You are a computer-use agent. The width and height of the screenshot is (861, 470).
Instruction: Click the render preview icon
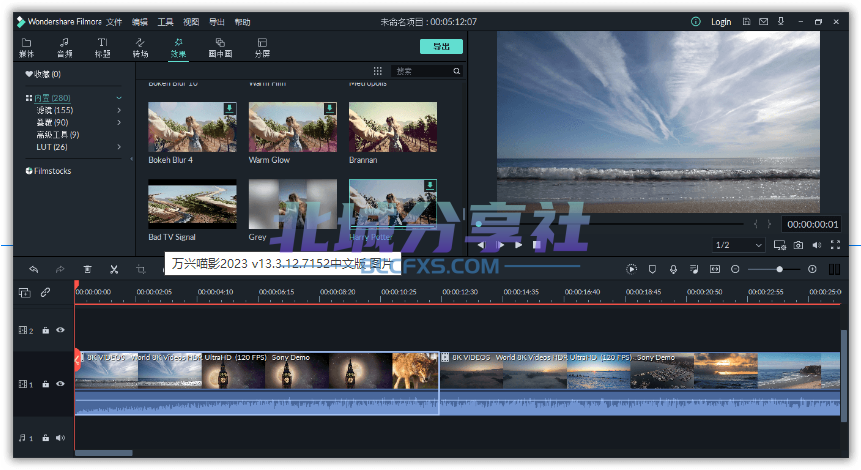(631, 269)
